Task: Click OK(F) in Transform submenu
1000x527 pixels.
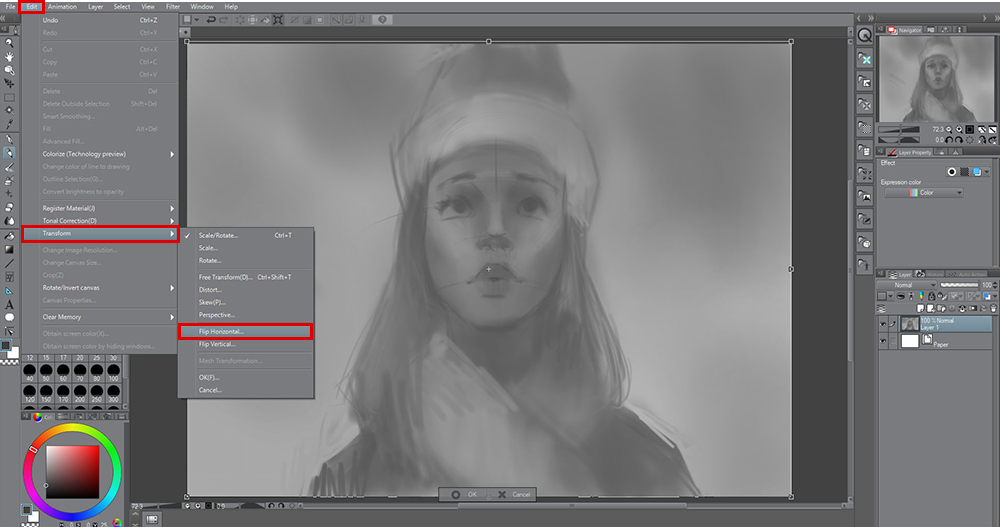Action: 246,378
